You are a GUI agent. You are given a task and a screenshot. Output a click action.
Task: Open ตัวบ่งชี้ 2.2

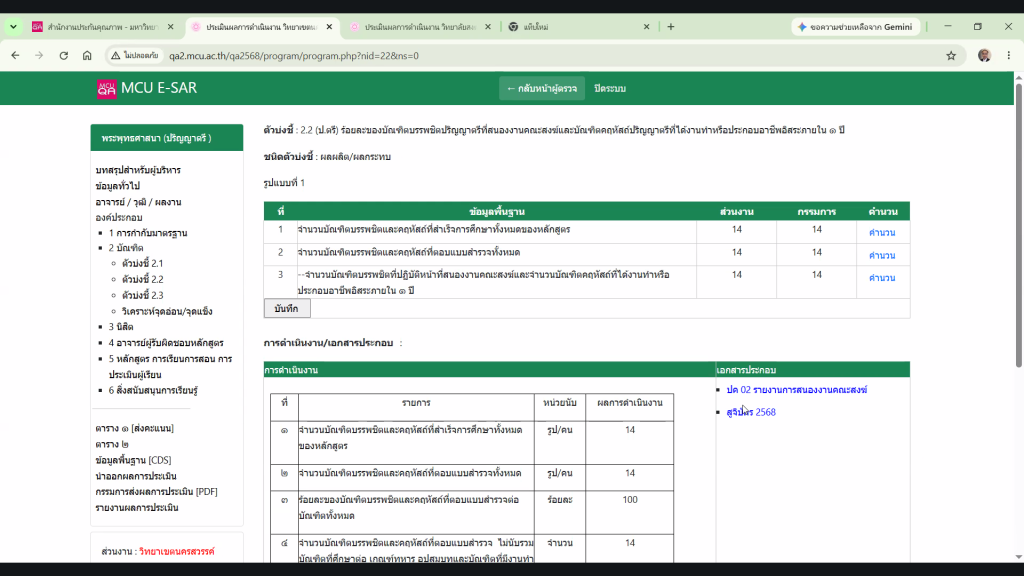coord(142,279)
